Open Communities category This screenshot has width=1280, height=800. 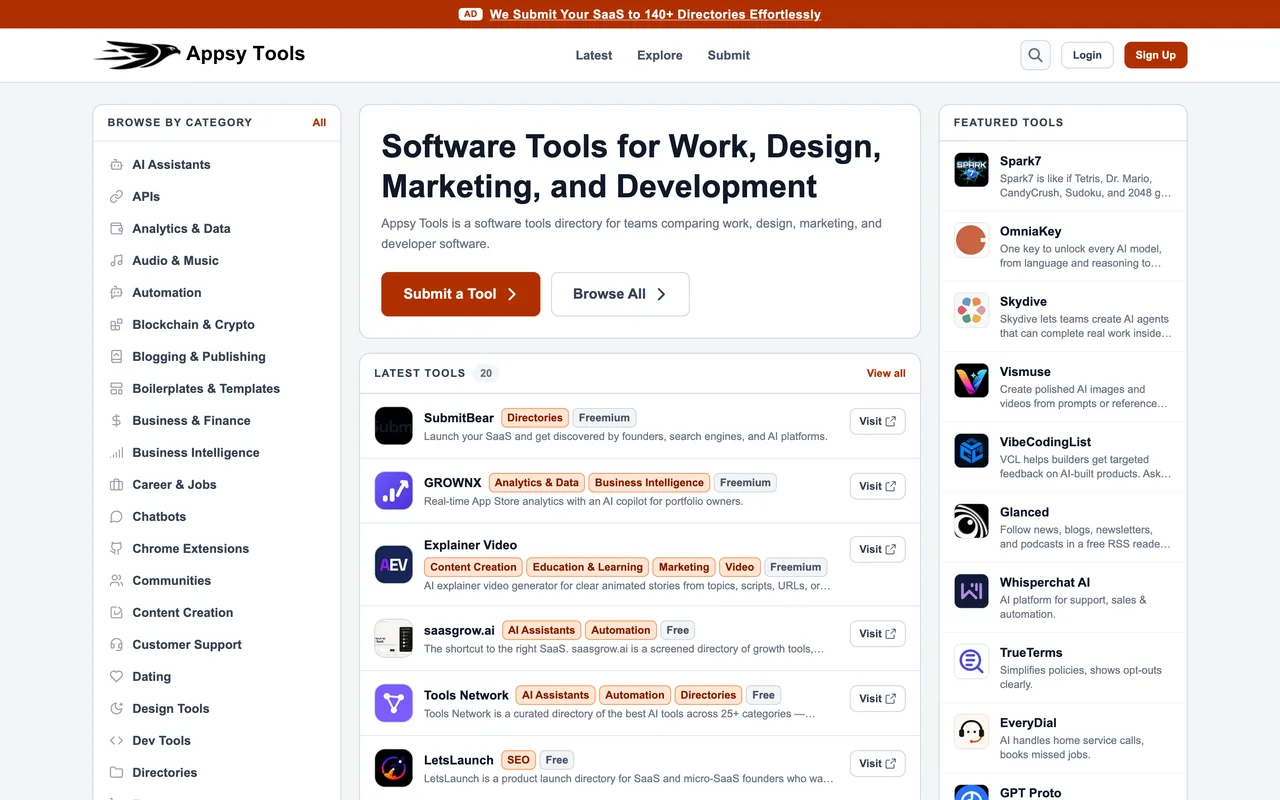point(172,581)
